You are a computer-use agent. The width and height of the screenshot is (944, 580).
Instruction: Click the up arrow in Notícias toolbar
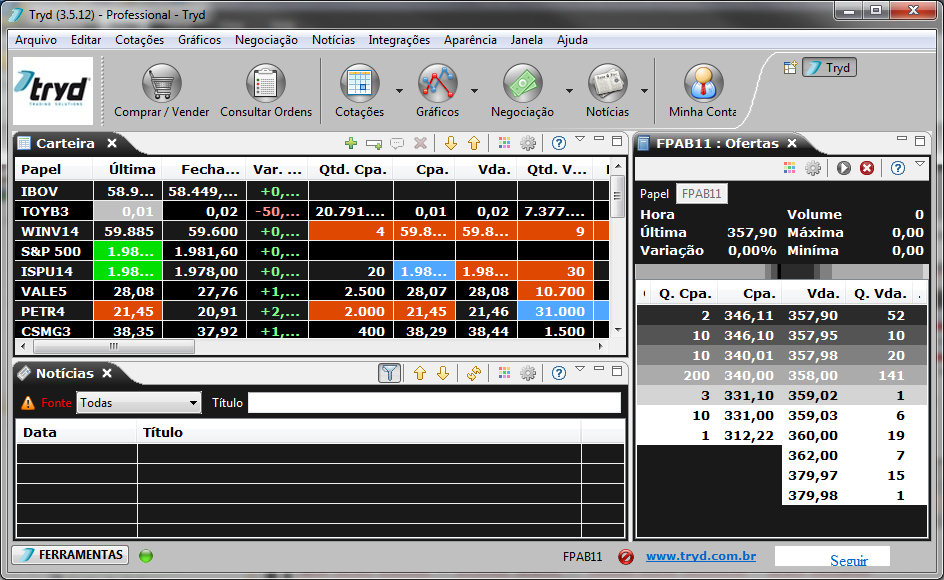click(x=420, y=373)
